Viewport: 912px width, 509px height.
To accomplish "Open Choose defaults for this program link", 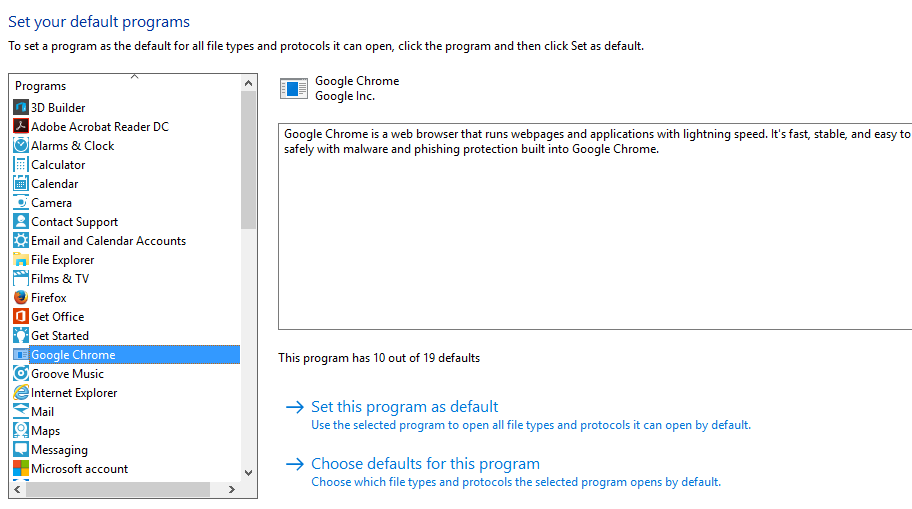I will [425, 464].
